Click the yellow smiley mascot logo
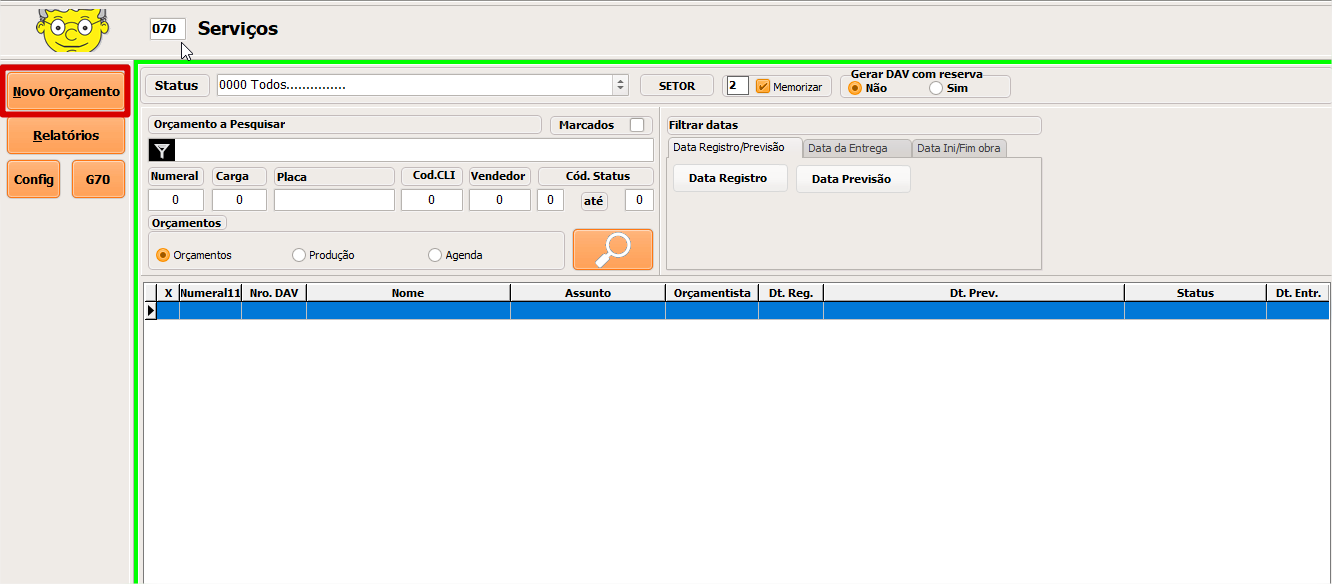The width and height of the screenshot is (1332, 584). [70, 28]
